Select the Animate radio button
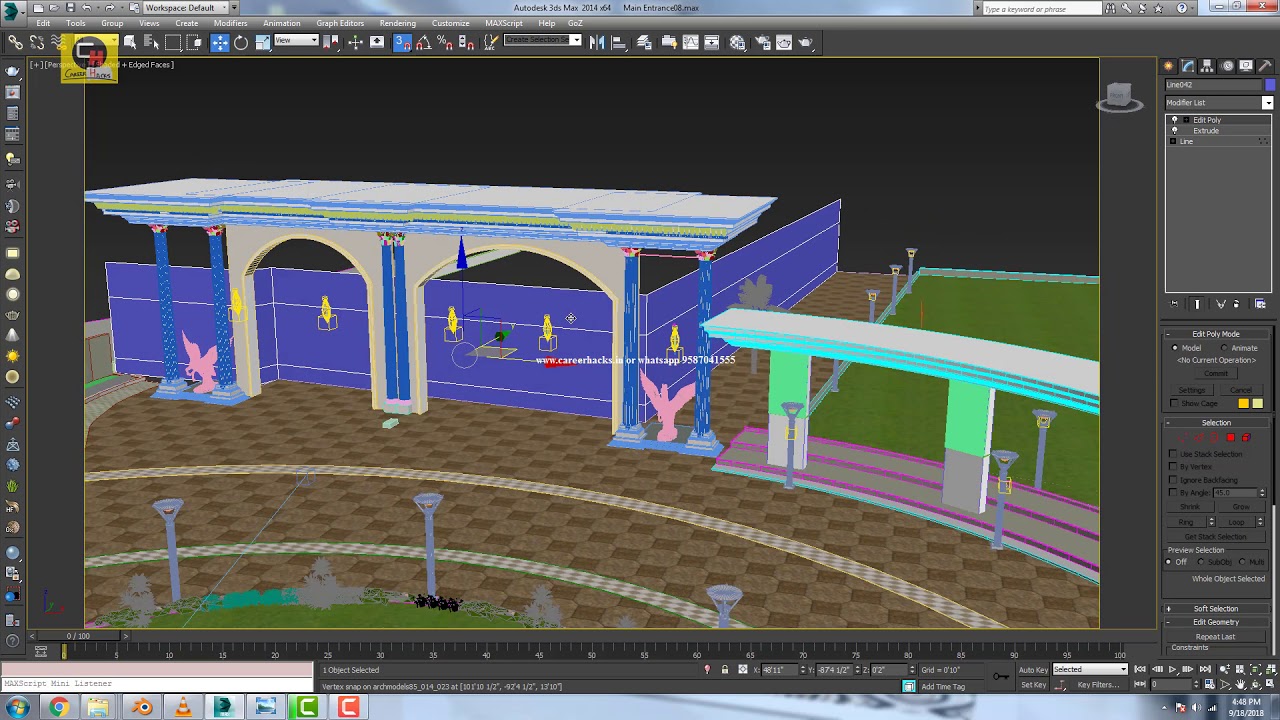Image resolution: width=1280 pixels, height=720 pixels. click(x=1225, y=348)
